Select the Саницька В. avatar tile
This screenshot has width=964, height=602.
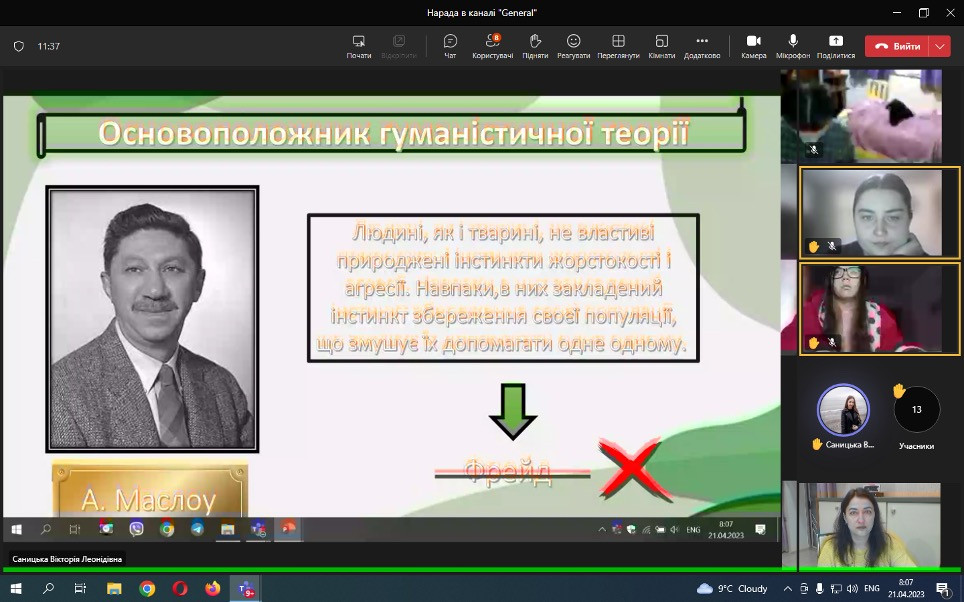pos(843,410)
